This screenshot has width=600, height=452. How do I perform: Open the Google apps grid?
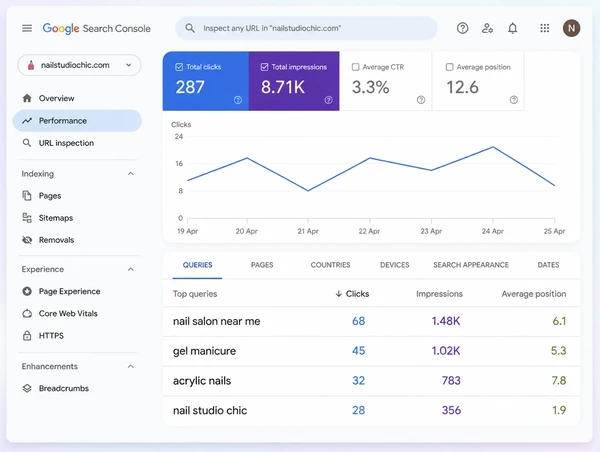(545, 28)
